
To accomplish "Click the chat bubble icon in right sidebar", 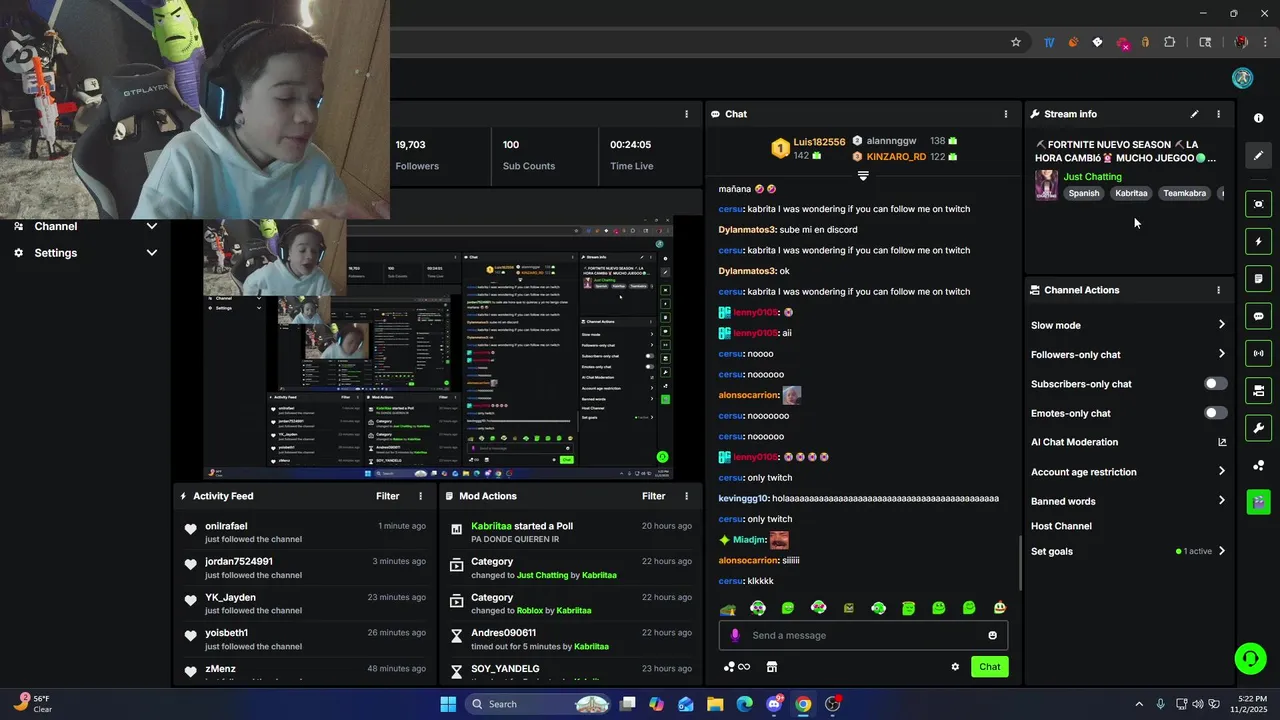I will pyautogui.click(x=1258, y=316).
